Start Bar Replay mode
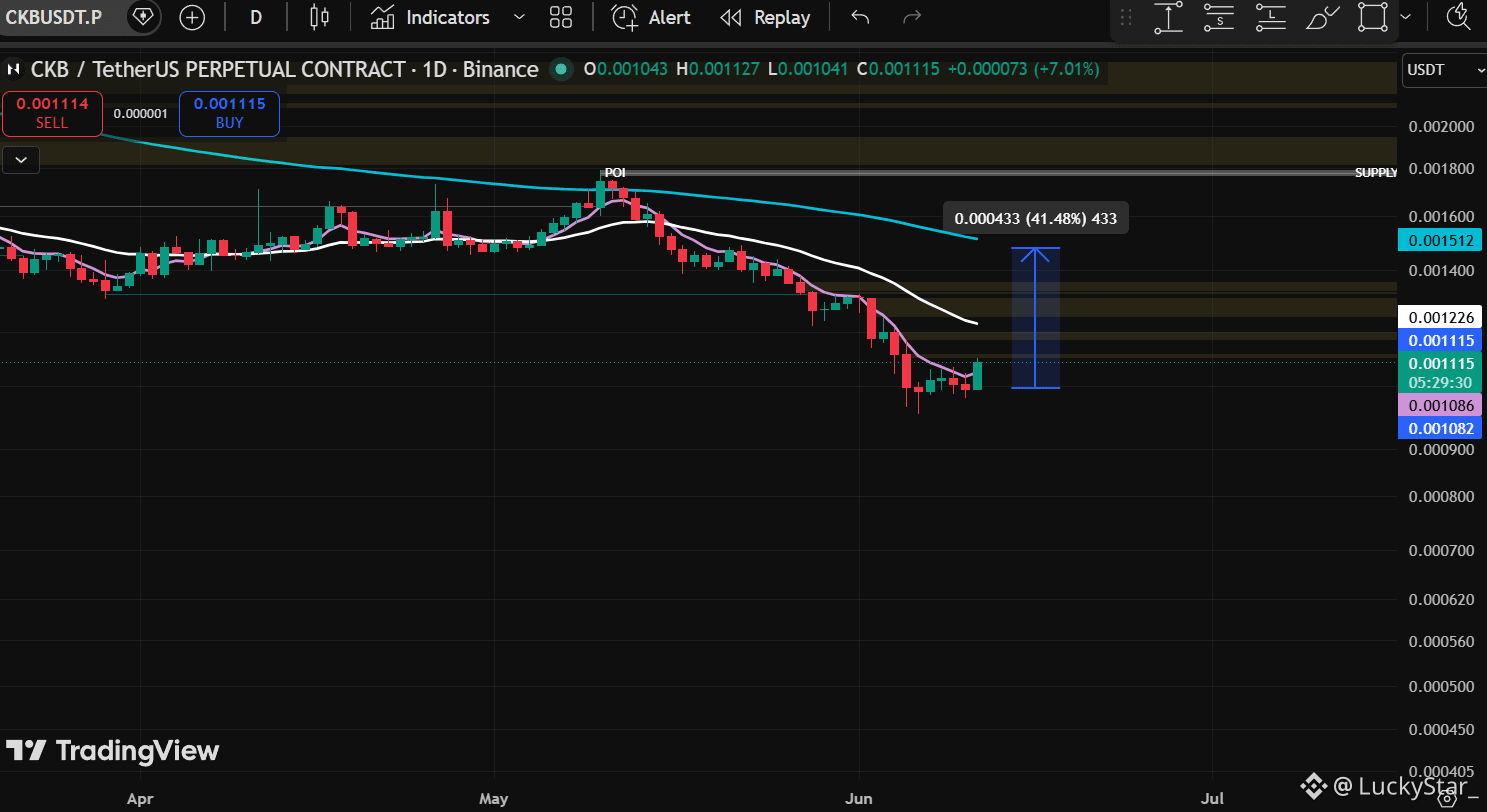 765,17
